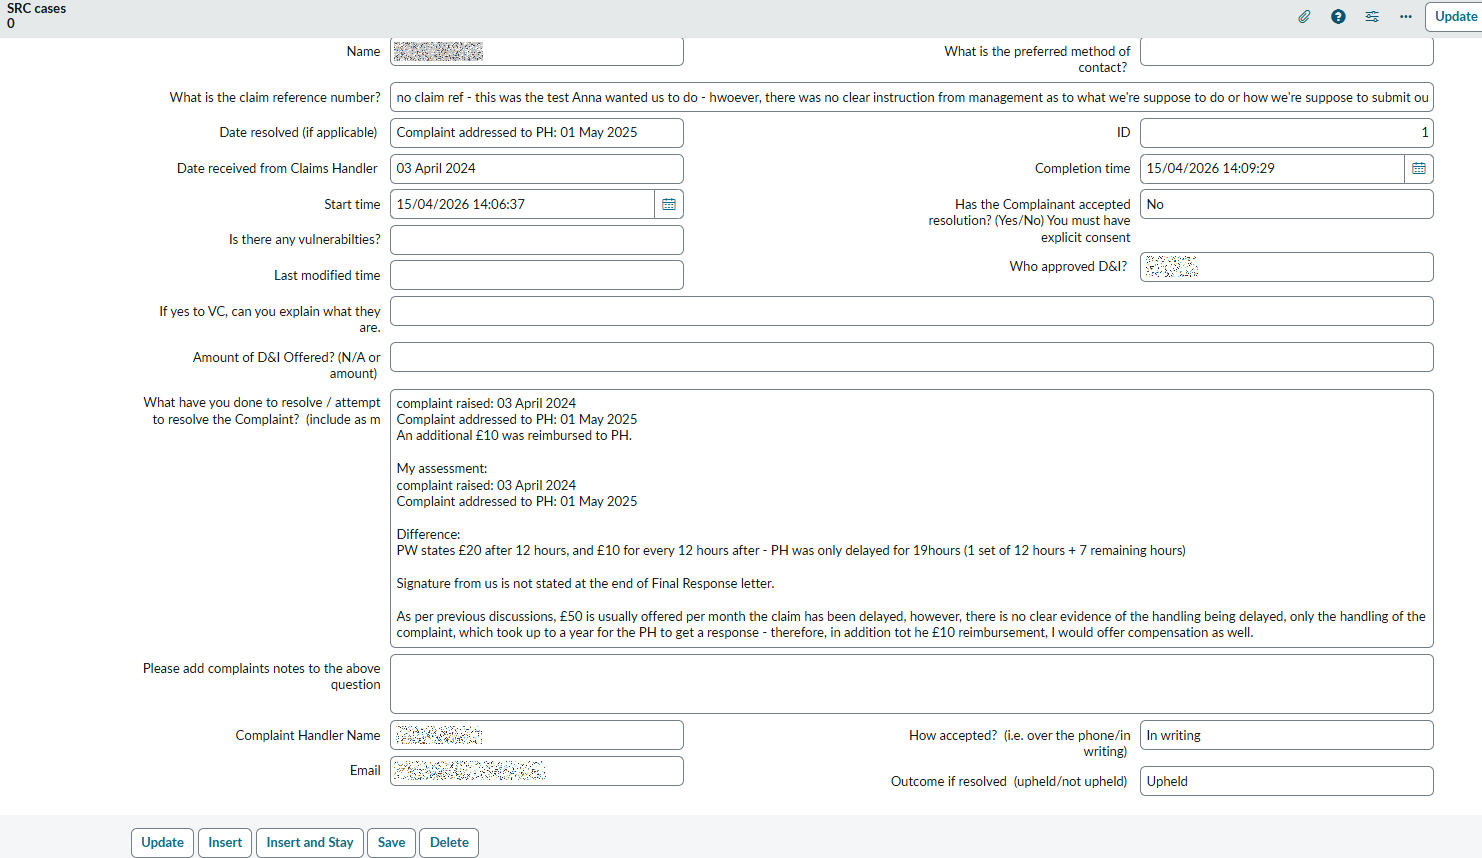Open the Completion time calendar picker

tap(1419, 168)
